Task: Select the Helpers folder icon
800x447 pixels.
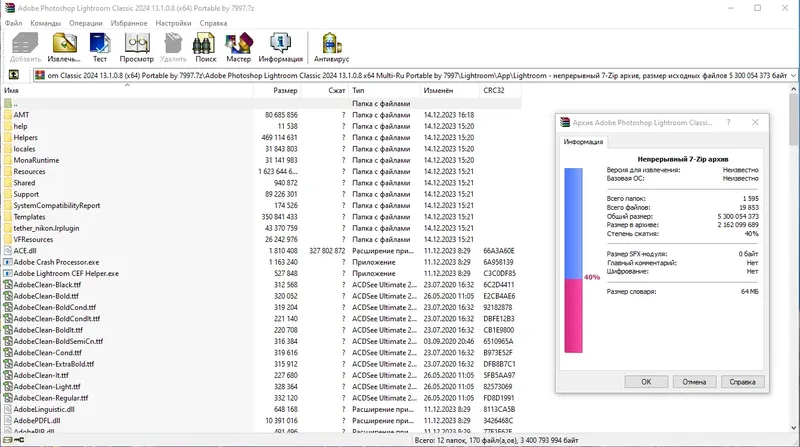Action: (8, 137)
